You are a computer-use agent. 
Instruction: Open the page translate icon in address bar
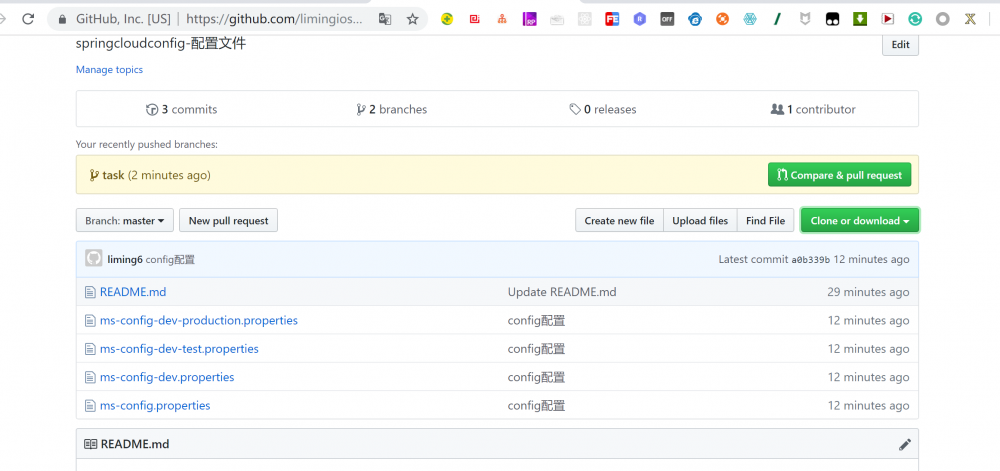coord(385,19)
